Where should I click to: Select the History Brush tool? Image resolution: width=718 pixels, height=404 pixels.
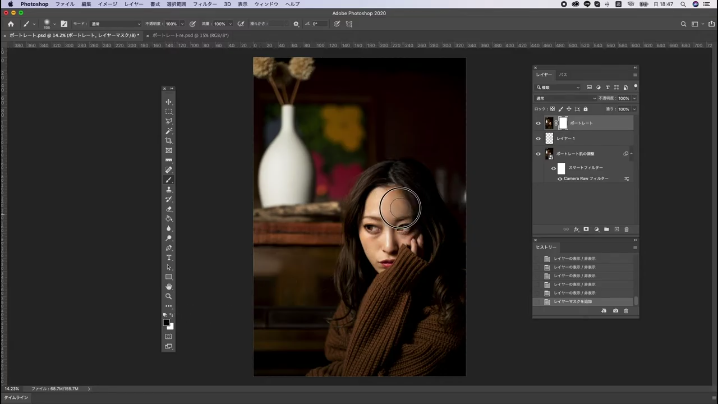point(169,199)
